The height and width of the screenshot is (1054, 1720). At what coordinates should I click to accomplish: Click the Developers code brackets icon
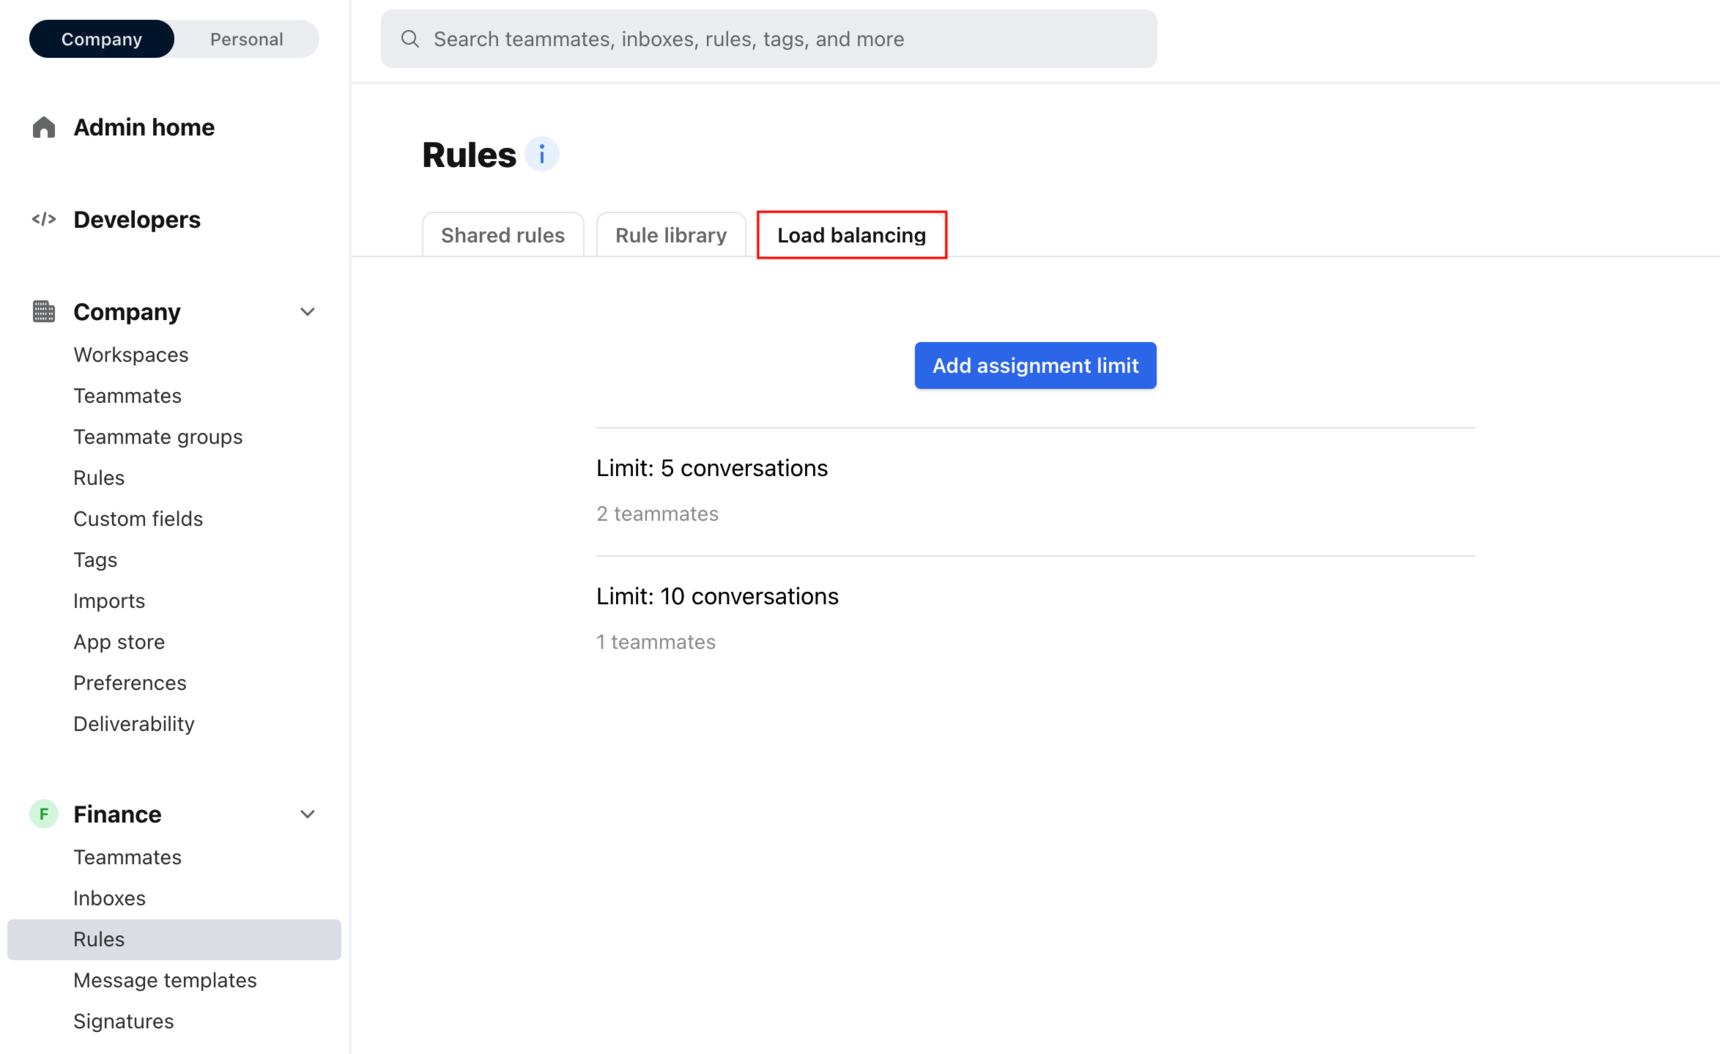(x=43, y=219)
